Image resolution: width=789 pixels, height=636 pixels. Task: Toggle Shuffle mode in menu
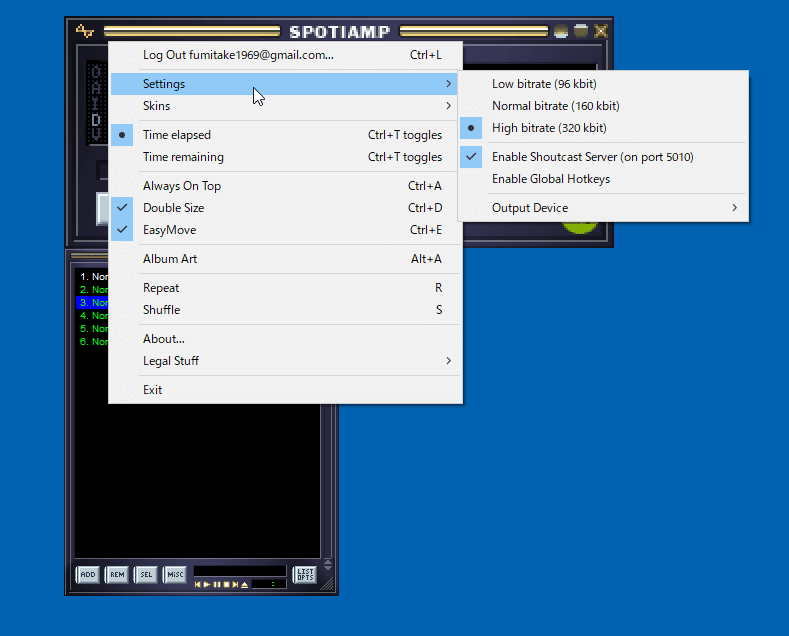pos(285,309)
